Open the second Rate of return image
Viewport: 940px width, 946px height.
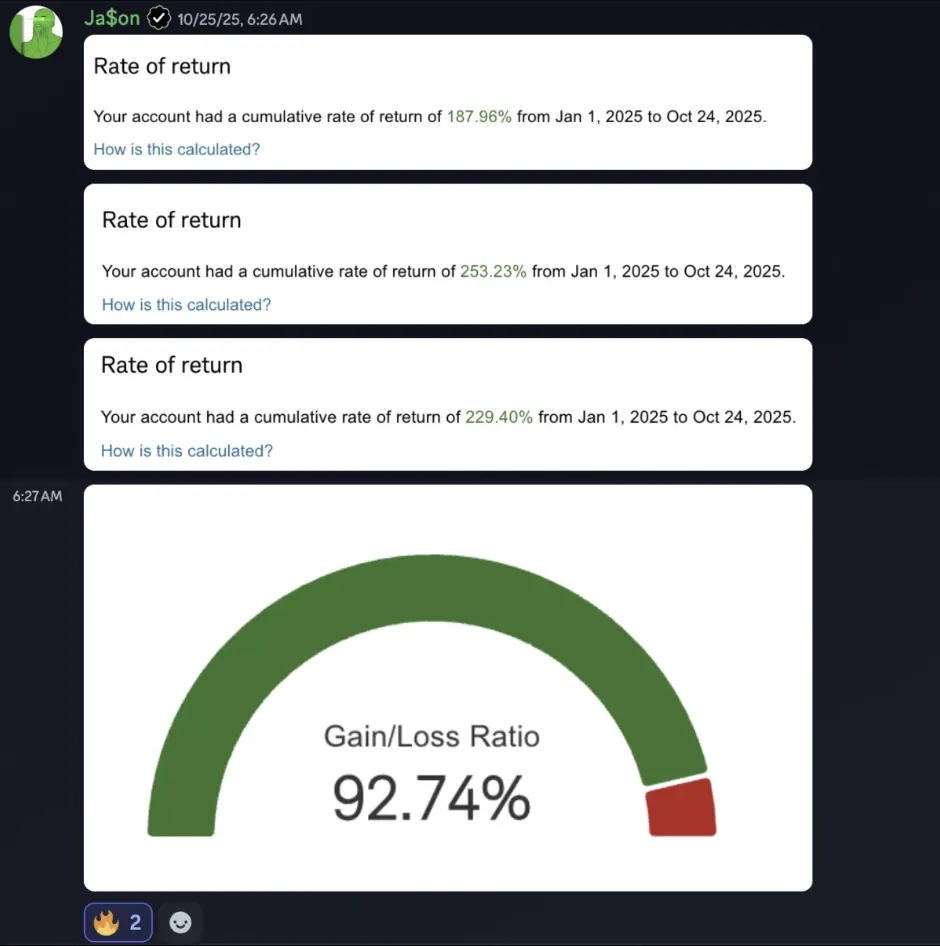[448, 254]
